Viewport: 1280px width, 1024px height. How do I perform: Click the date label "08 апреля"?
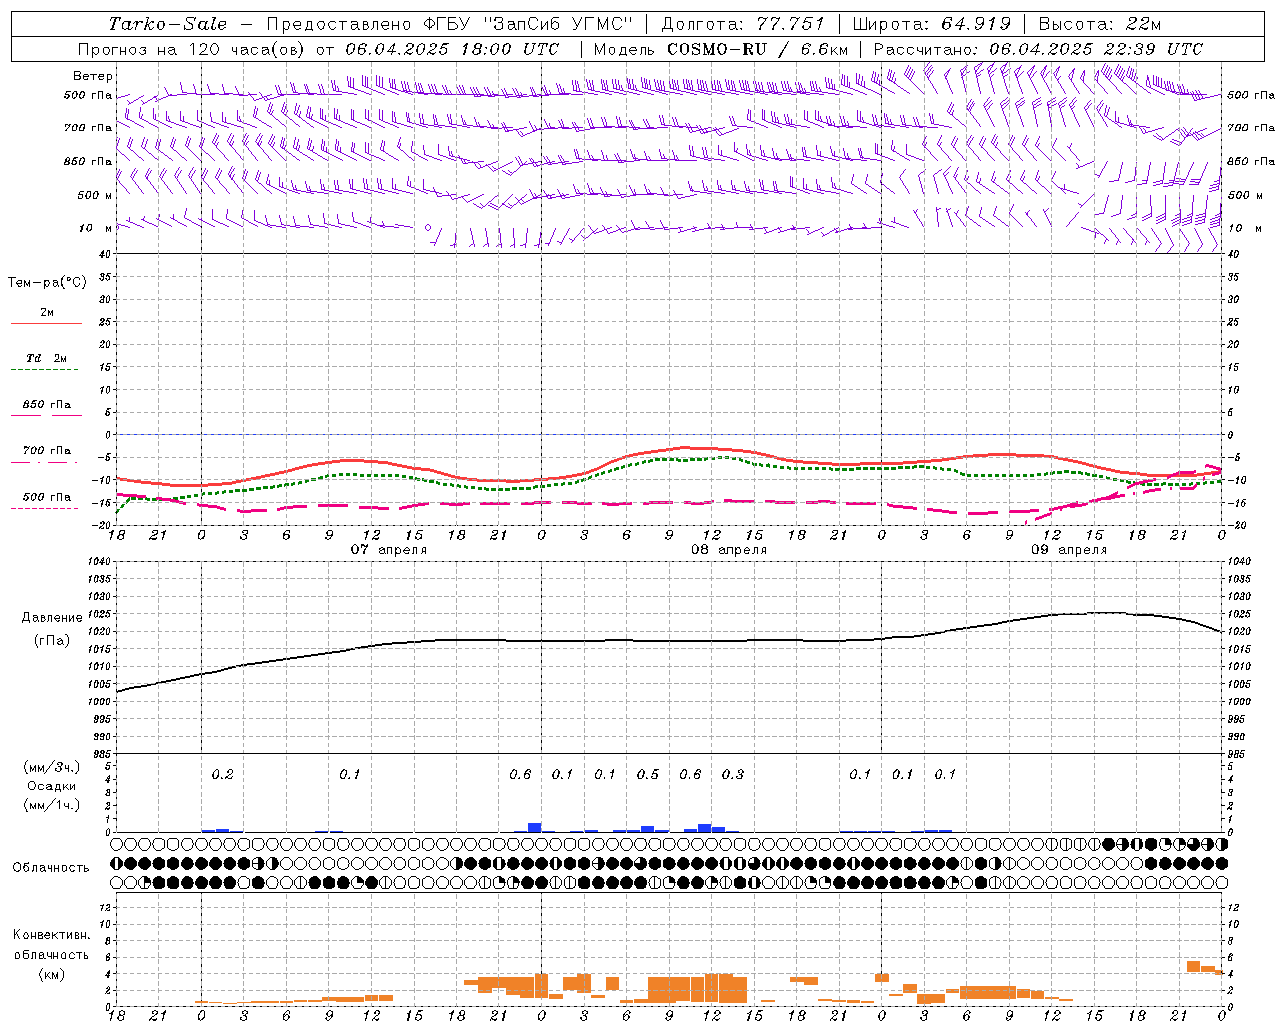point(729,550)
